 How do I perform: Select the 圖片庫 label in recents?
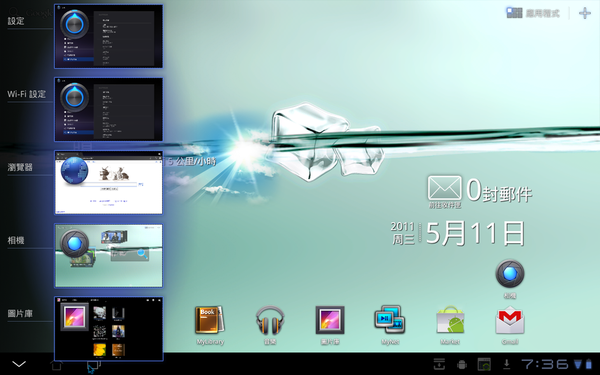tap(20, 313)
